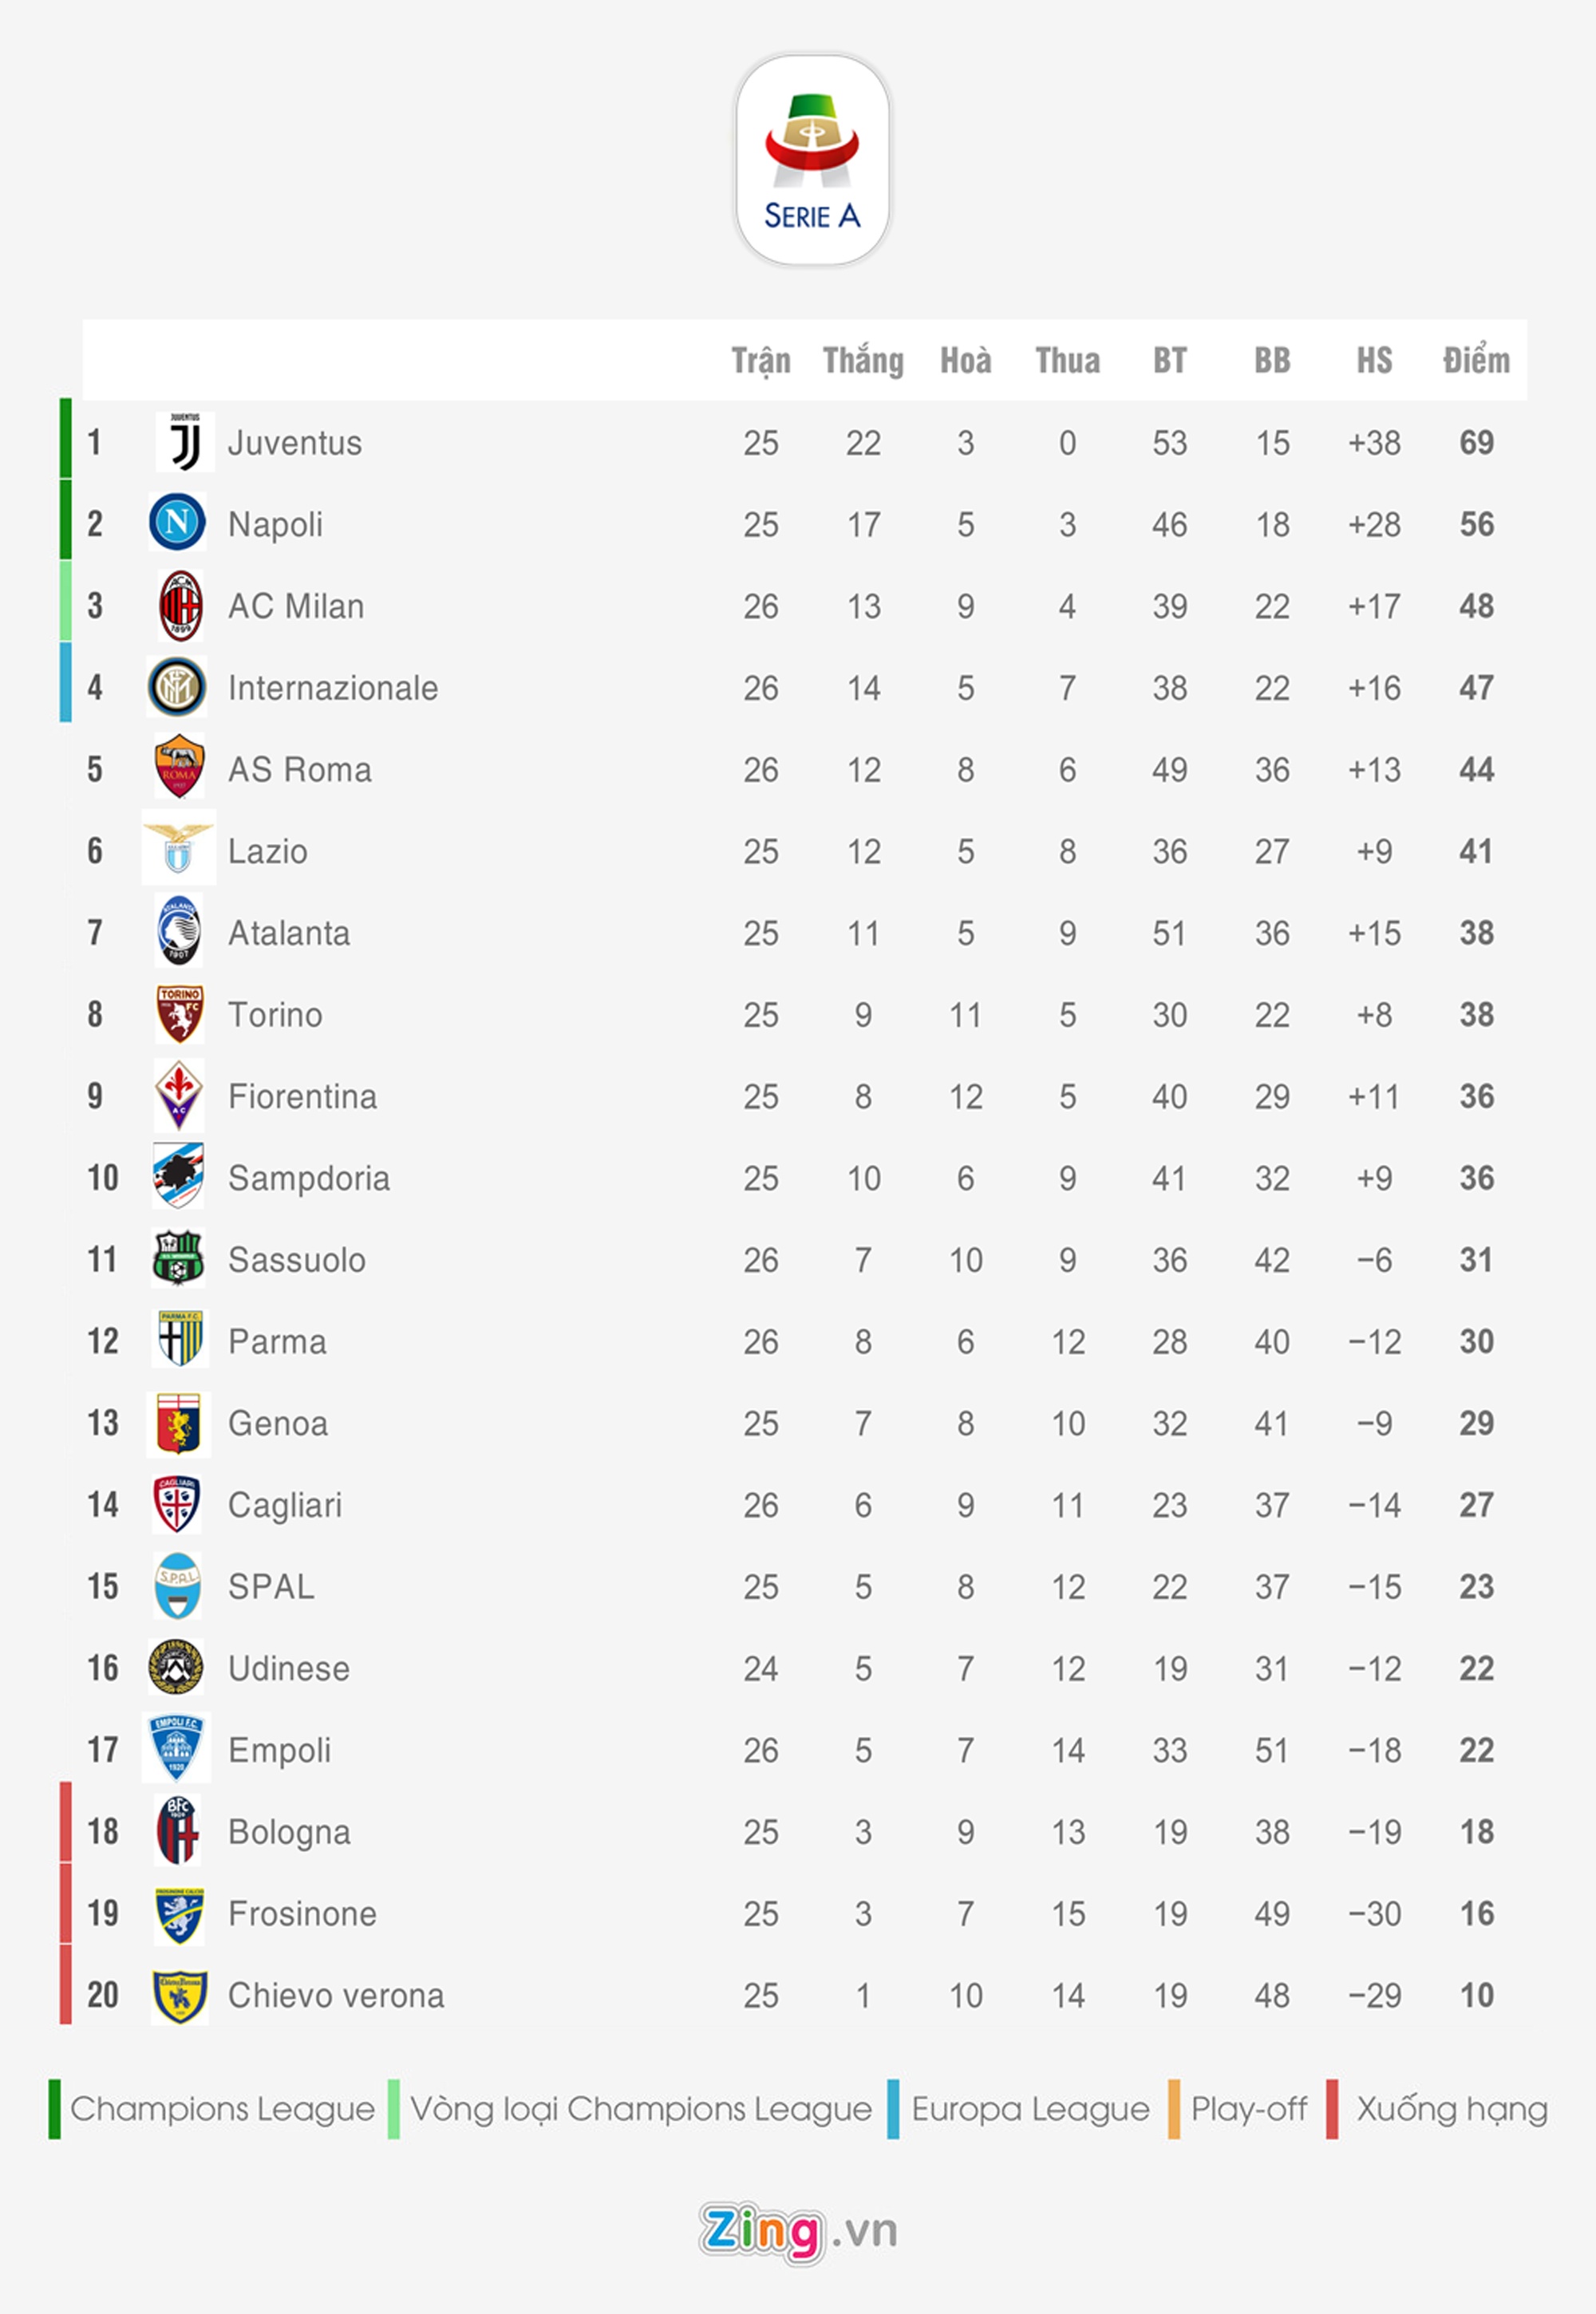Select the Napoli club badge
1596x2314 pixels.
click(x=178, y=522)
